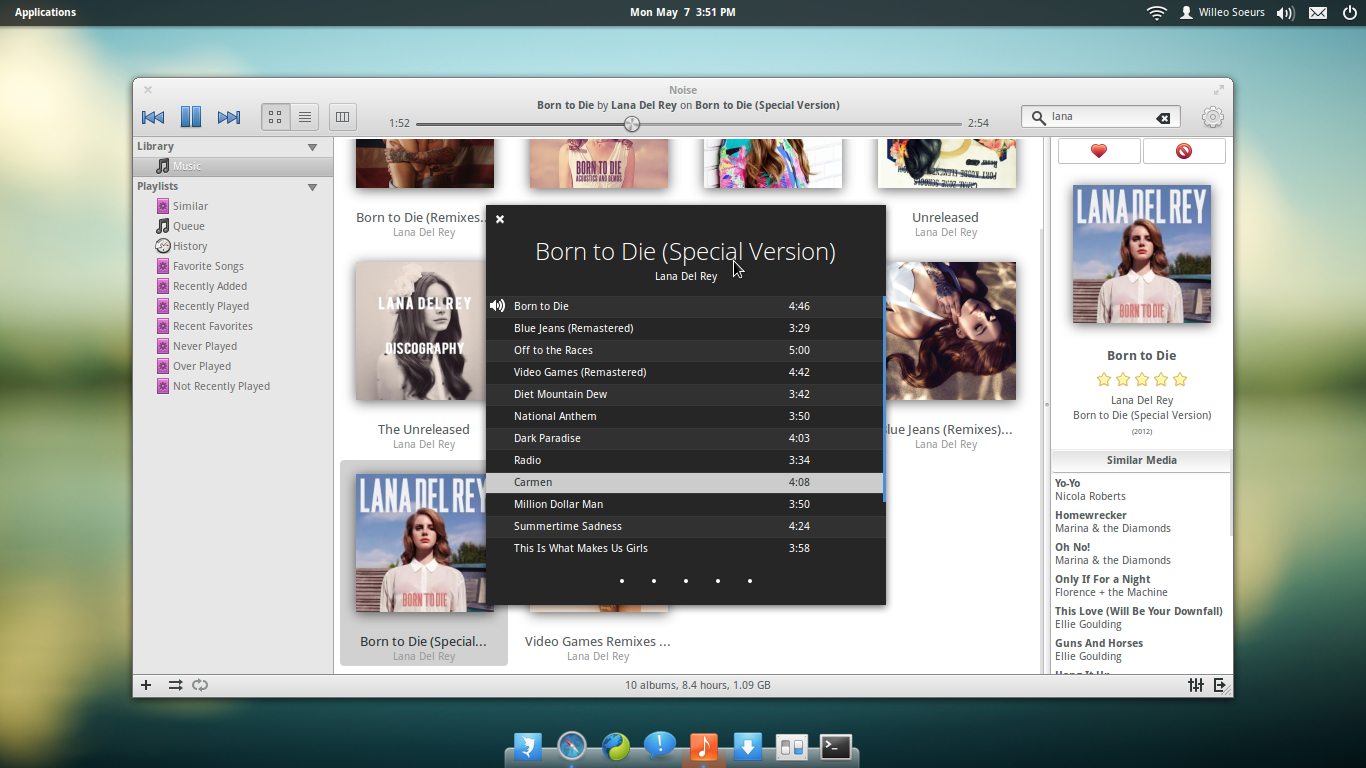This screenshot has width=1366, height=768.
Task: Click in the 'lana' search field
Action: coord(1100,117)
